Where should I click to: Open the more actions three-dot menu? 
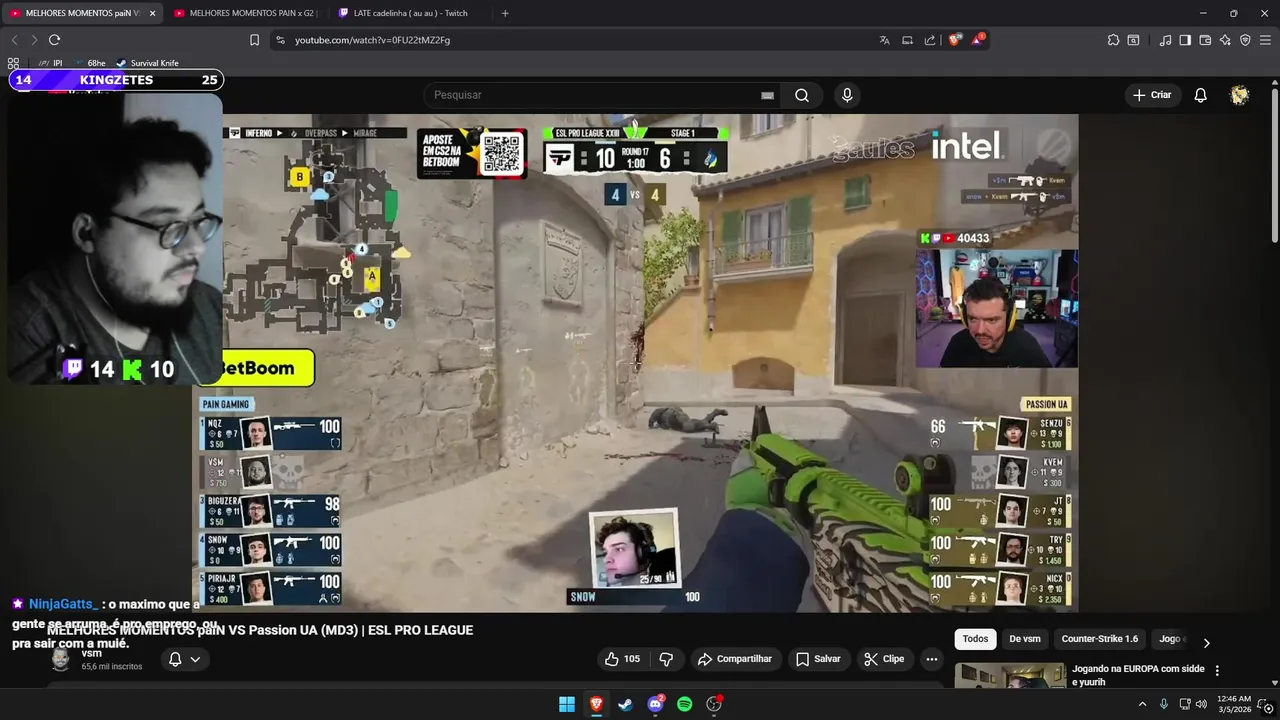932,659
